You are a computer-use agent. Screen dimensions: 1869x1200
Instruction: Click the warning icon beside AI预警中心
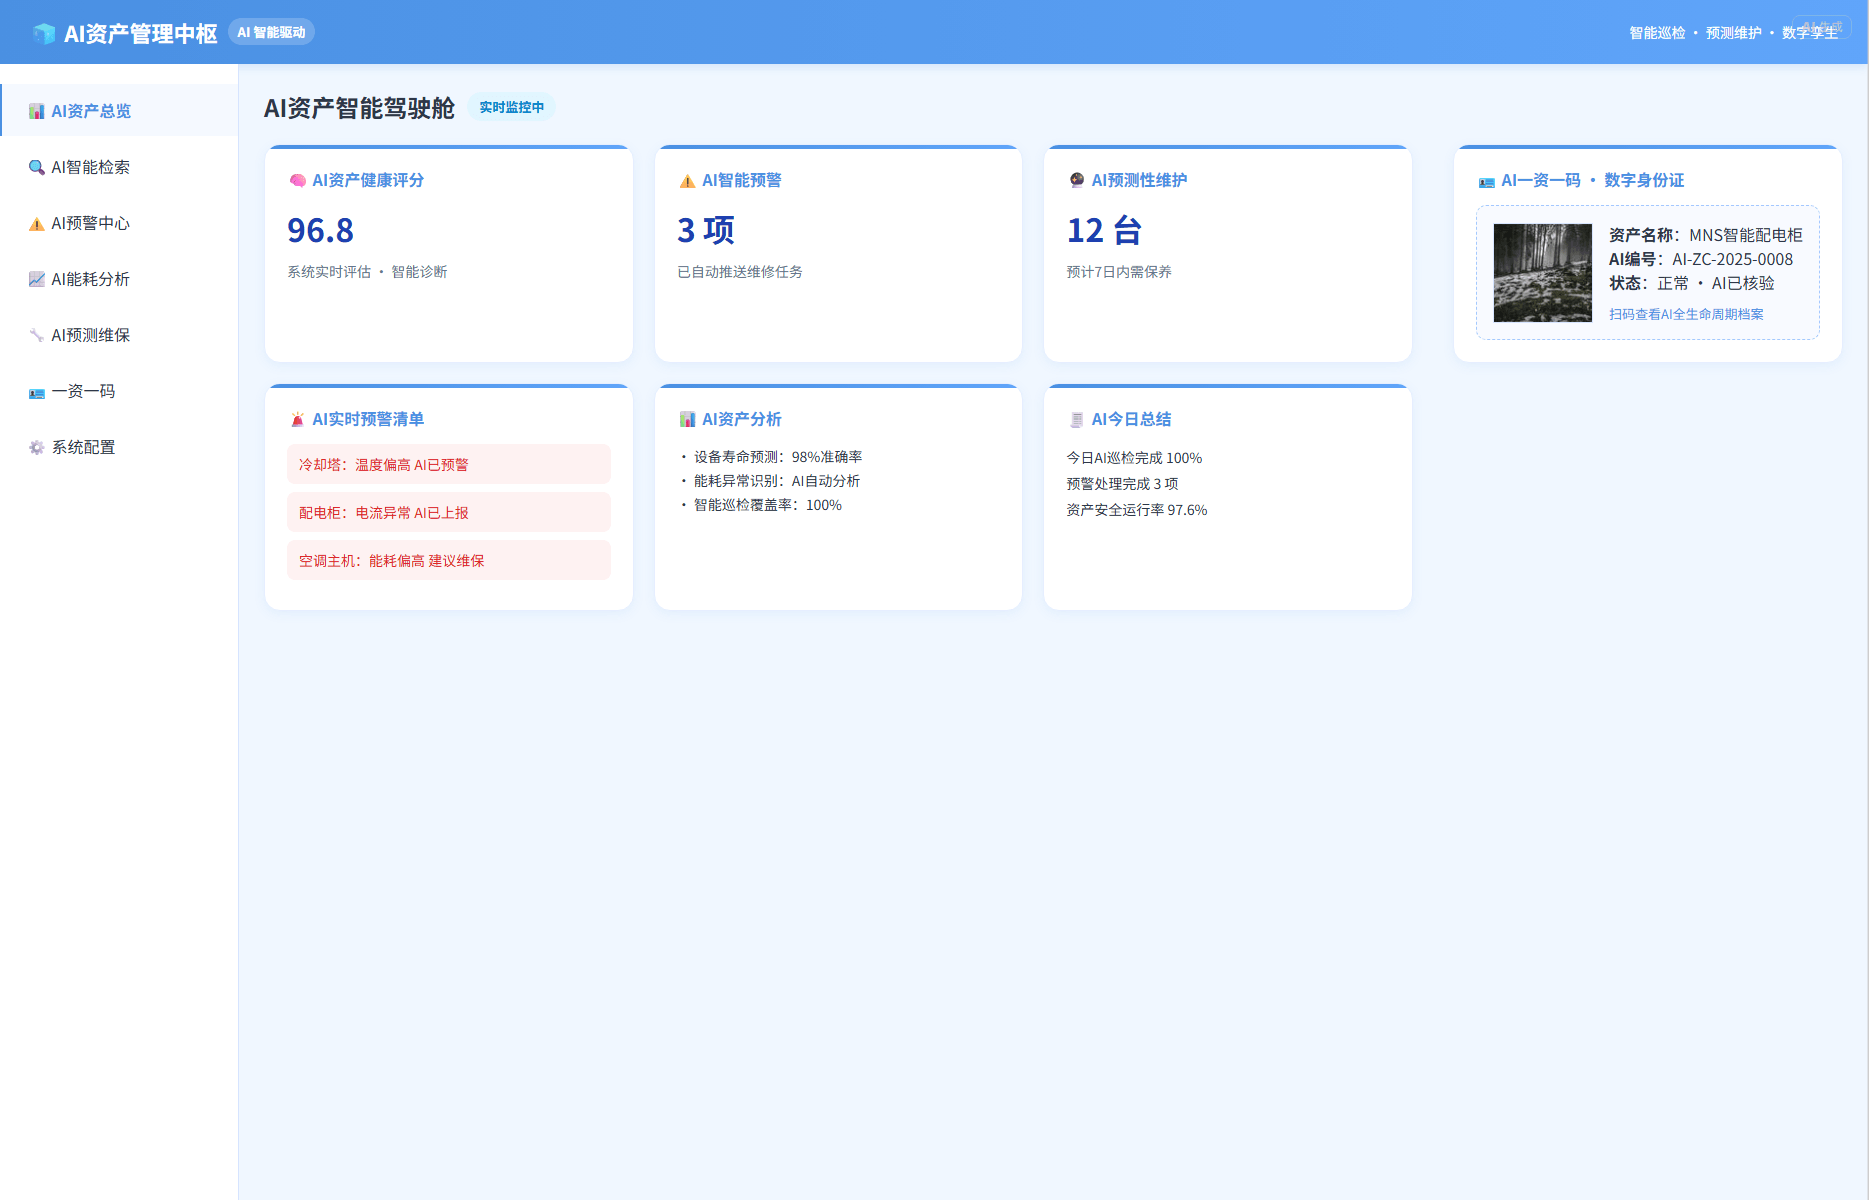[x=37, y=223]
